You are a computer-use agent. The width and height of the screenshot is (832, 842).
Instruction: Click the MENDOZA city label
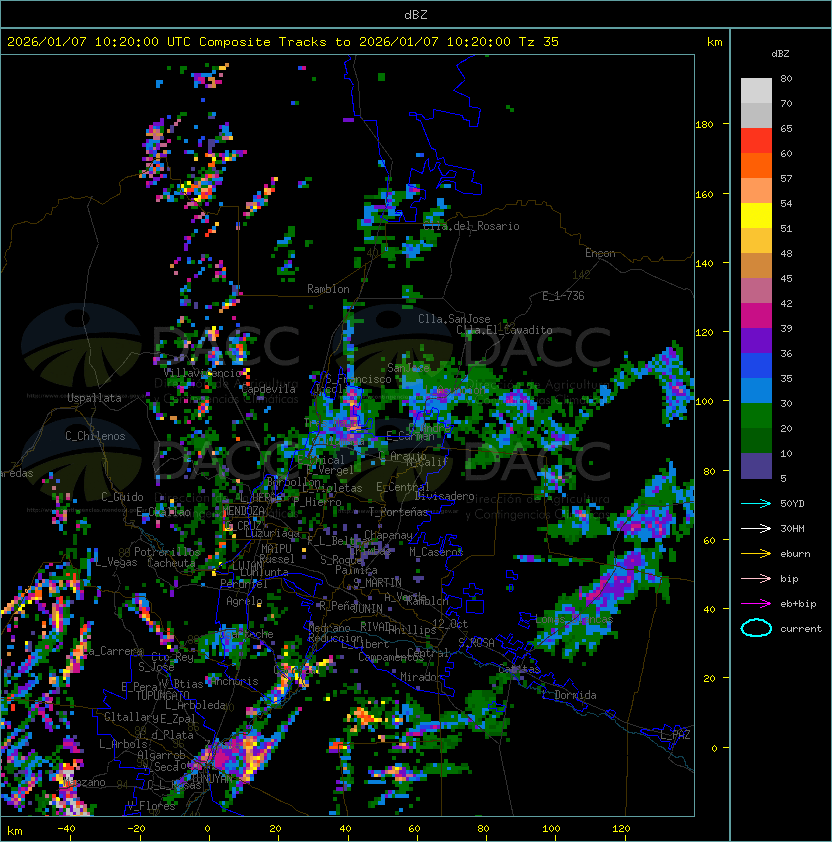(243, 511)
